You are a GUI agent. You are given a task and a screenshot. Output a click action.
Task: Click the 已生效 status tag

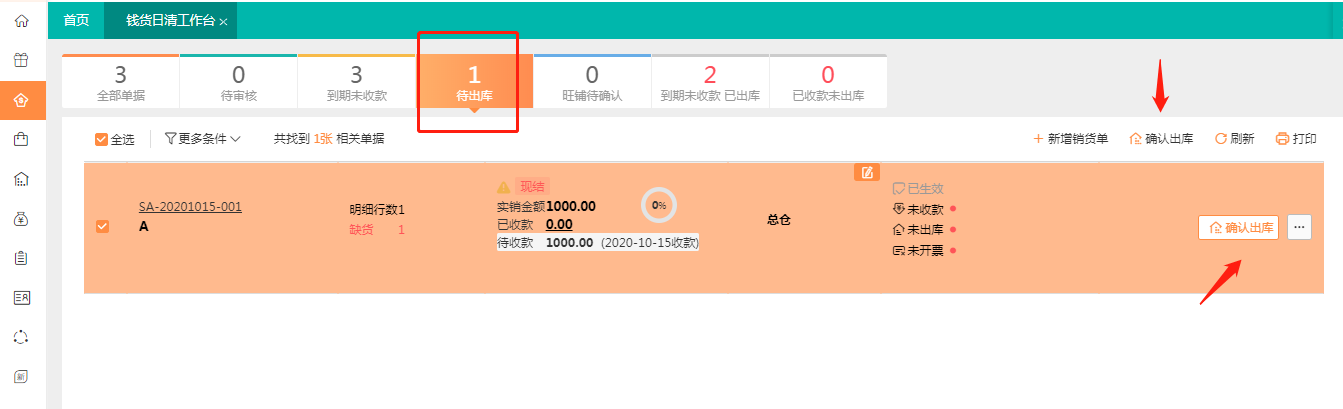coord(918,188)
